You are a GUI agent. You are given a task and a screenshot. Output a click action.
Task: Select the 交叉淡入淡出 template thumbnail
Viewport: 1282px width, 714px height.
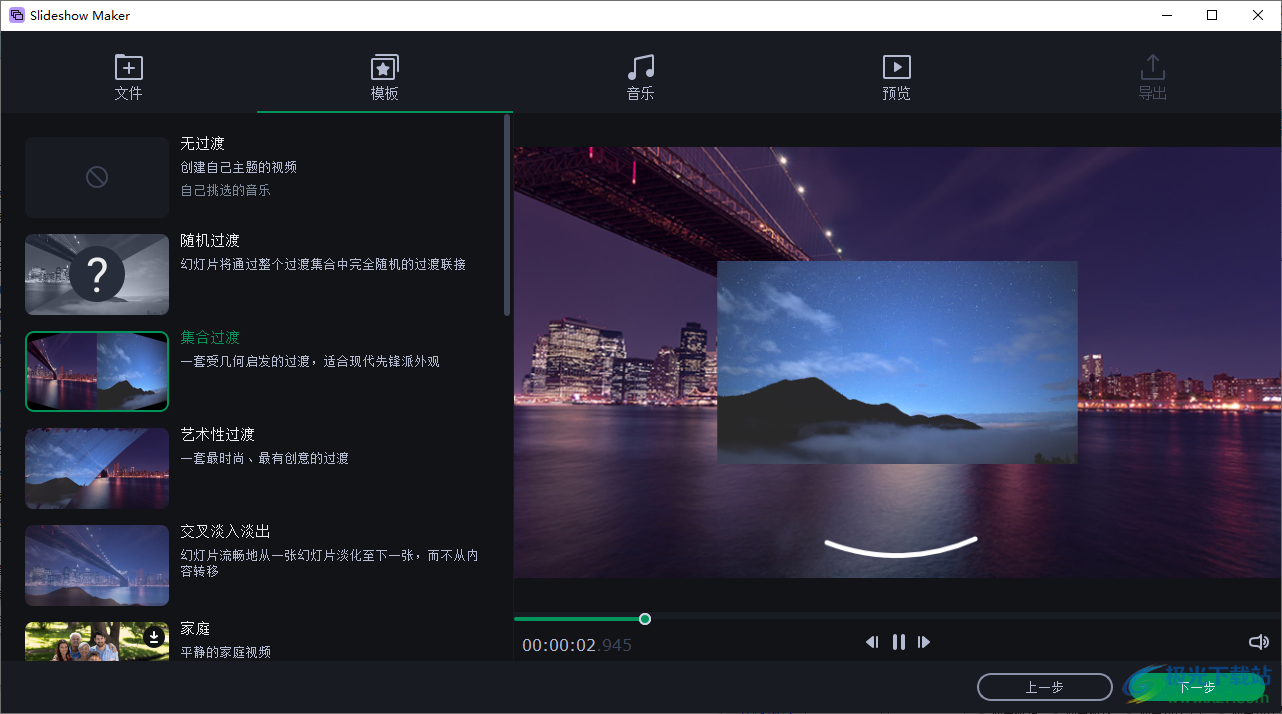[97, 565]
